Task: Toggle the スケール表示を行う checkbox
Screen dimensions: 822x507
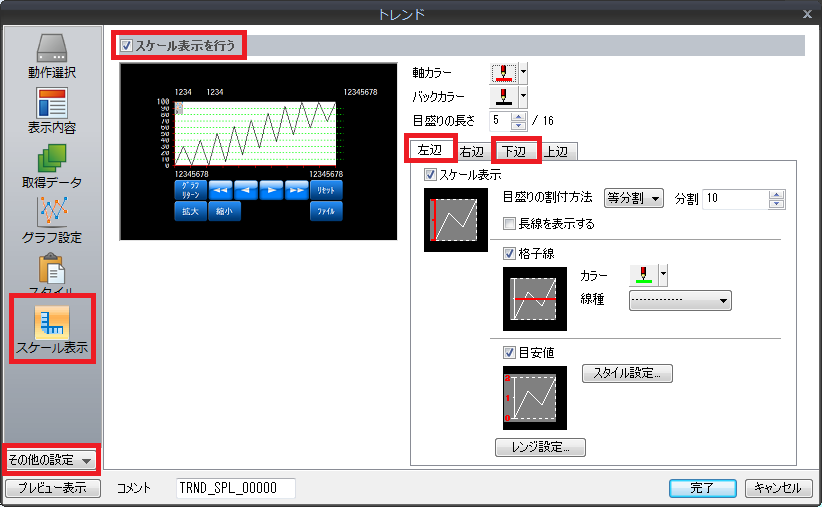Action: click(126, 45)
